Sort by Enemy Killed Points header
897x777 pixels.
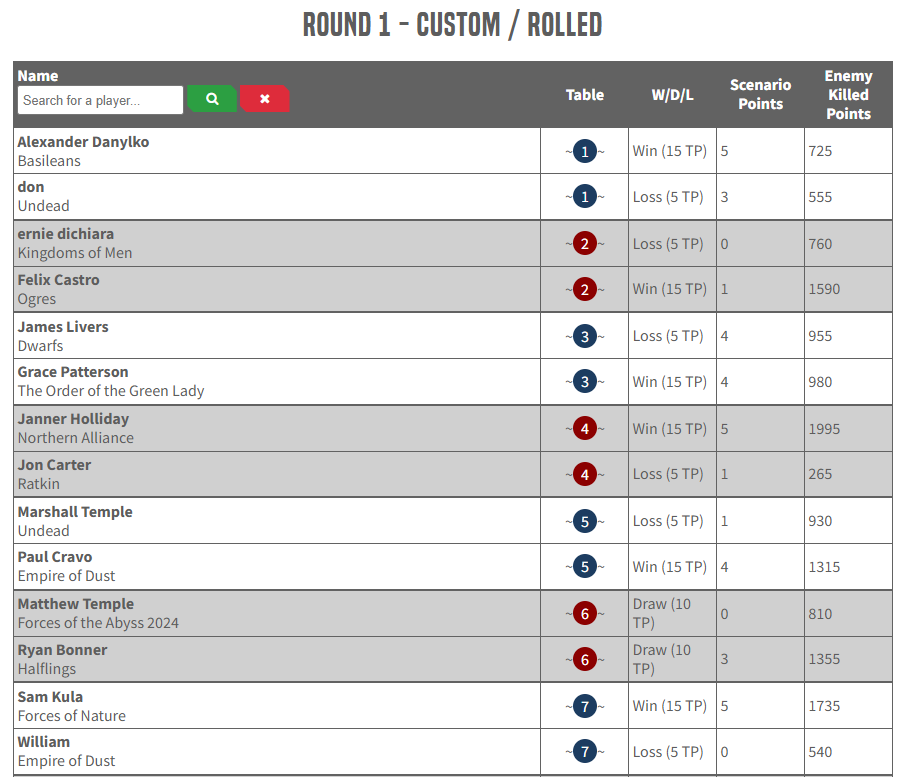point(848,94)
